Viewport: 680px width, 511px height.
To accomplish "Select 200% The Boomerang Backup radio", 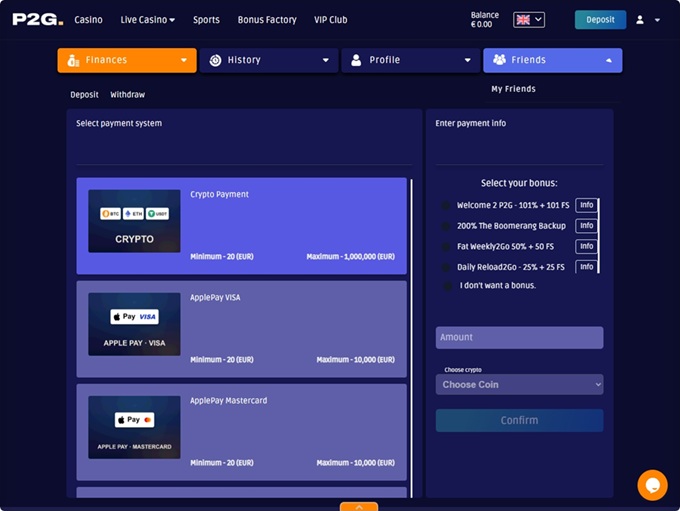I will click(445, 226).
